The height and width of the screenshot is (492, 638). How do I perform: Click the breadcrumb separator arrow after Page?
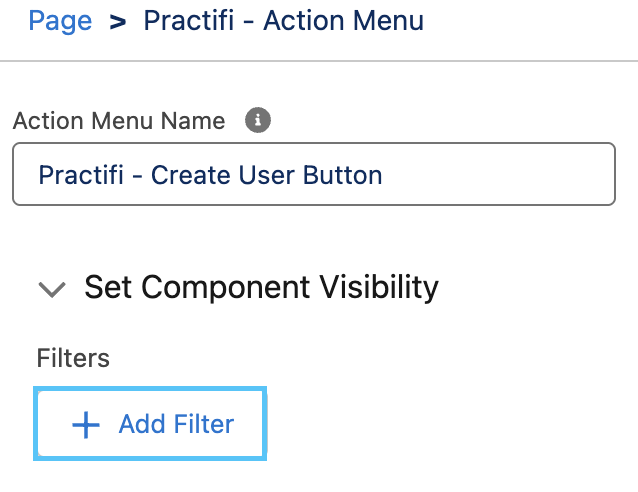(x=118, y=21)
